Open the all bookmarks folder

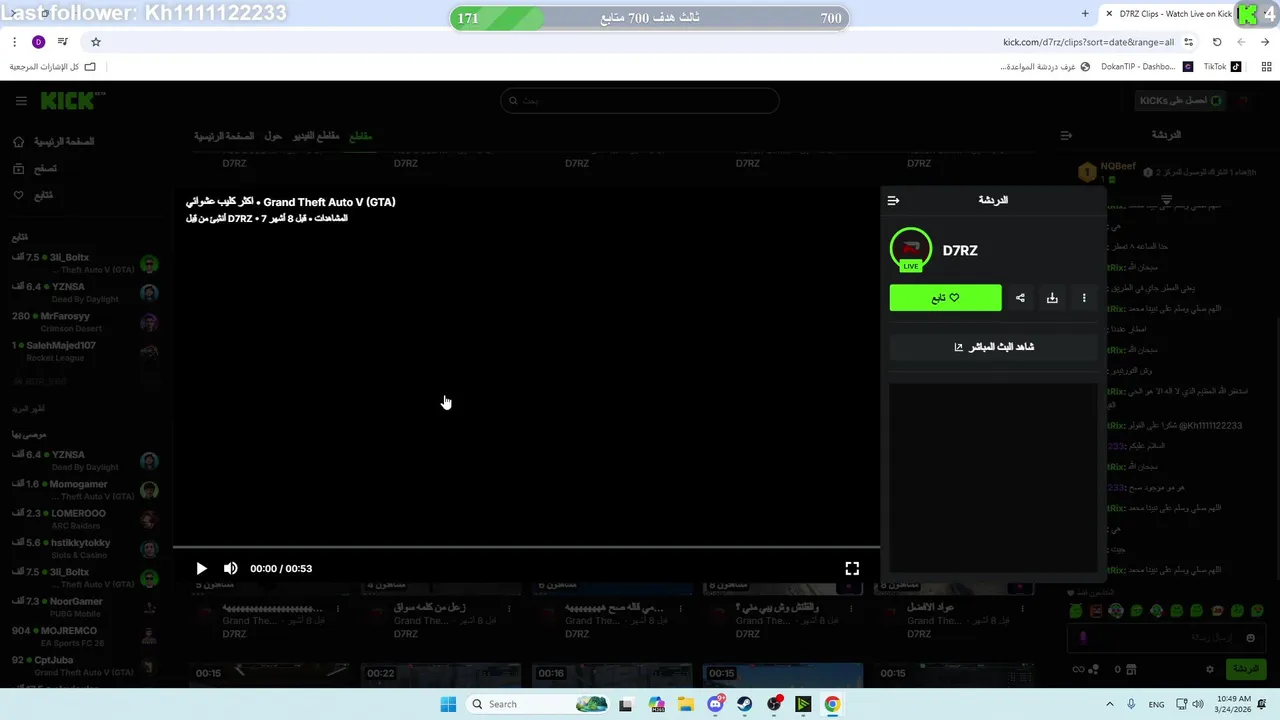click(x=53, y=67)
